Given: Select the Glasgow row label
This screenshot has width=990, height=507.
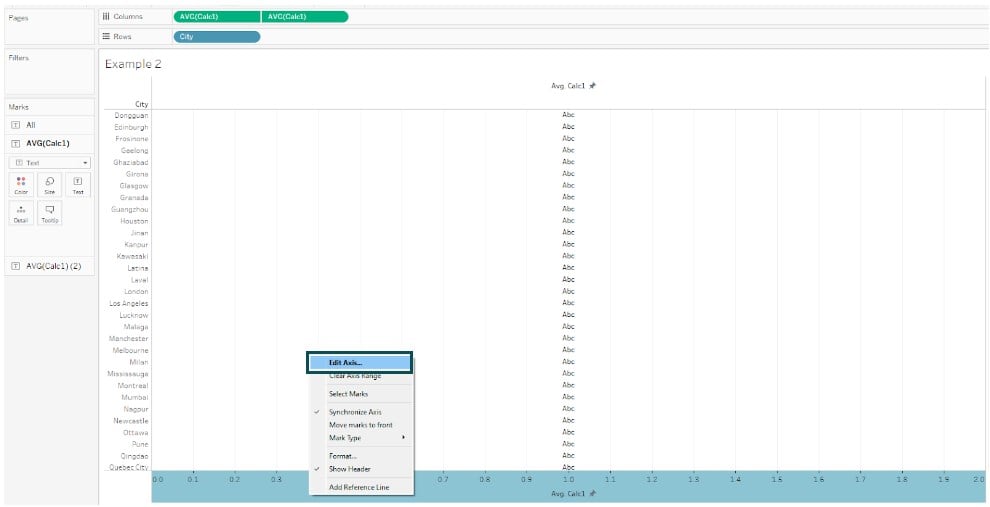Looking at the screenshot, I should click(x=134, y=186).
